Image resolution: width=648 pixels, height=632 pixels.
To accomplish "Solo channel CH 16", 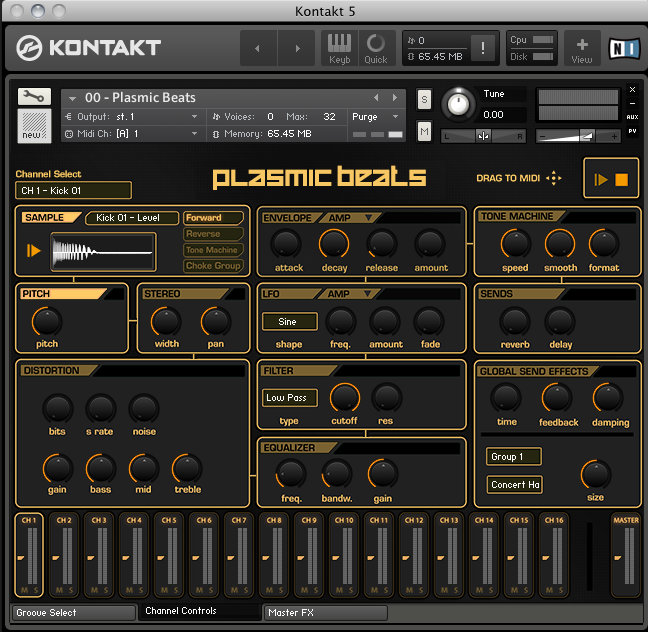I will (560, 590).
